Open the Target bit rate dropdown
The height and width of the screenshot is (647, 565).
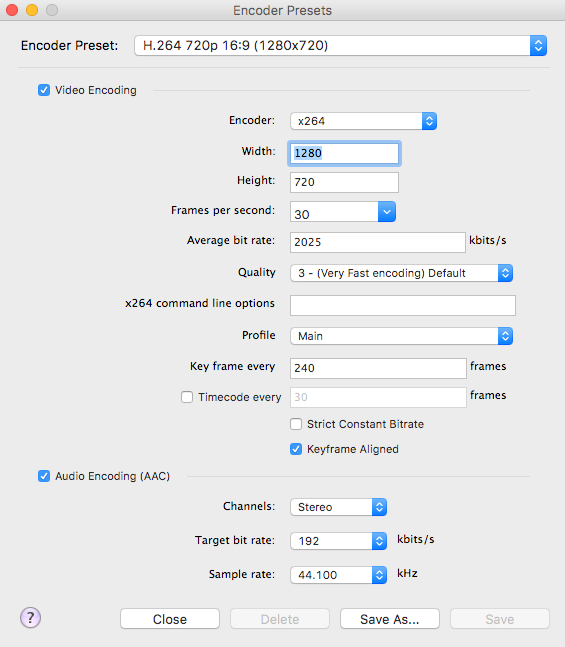(338, 541)
